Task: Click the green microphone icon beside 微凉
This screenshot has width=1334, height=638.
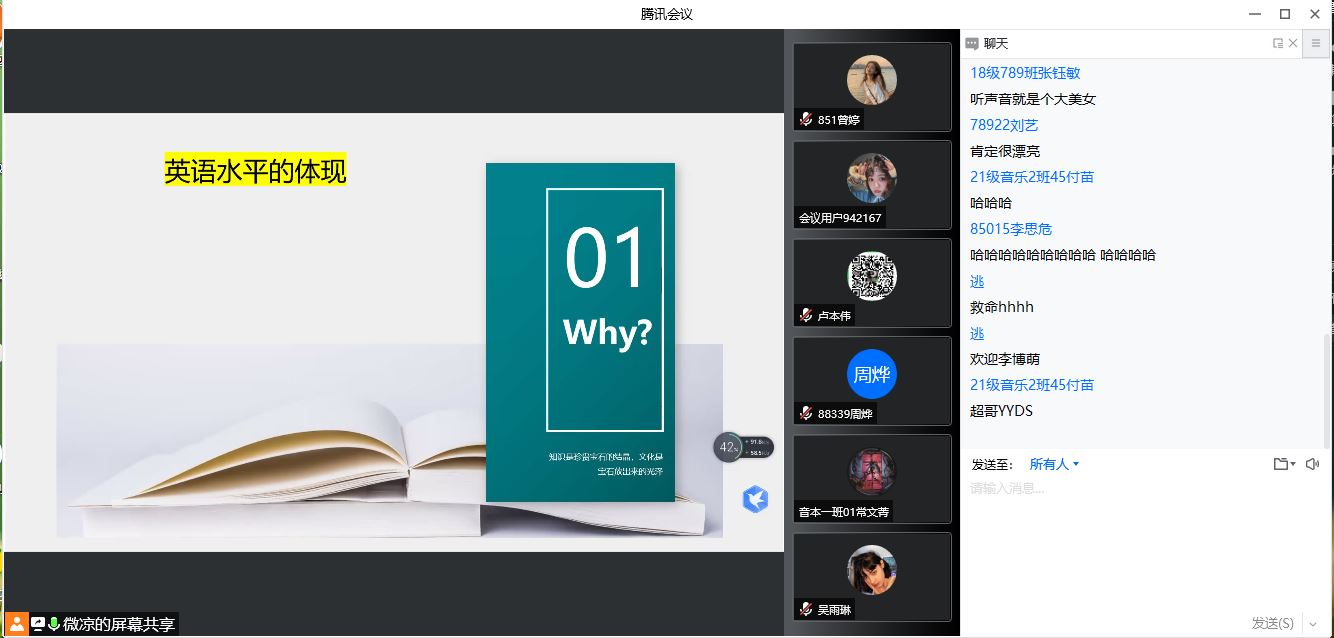Action: coord(54,624)
